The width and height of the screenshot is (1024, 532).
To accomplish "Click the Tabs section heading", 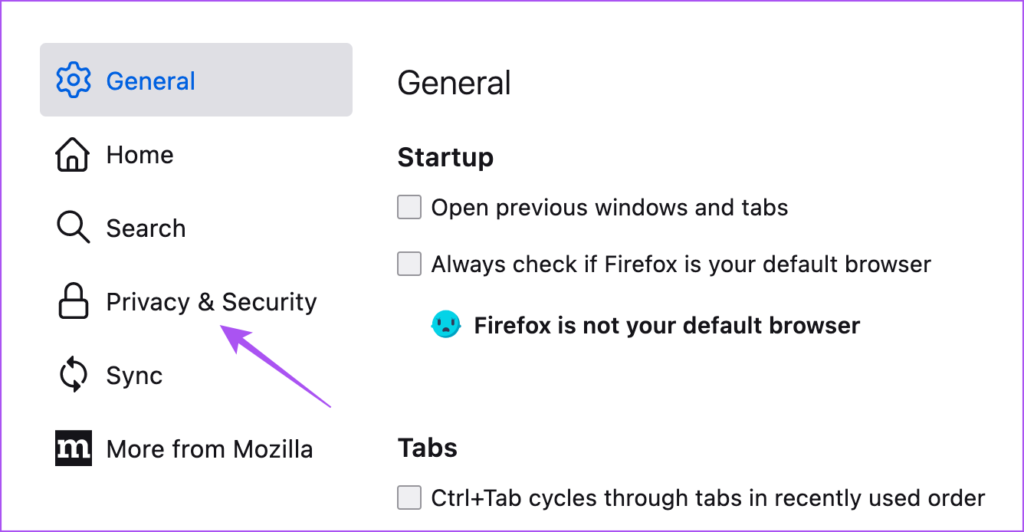I will 427,446.
